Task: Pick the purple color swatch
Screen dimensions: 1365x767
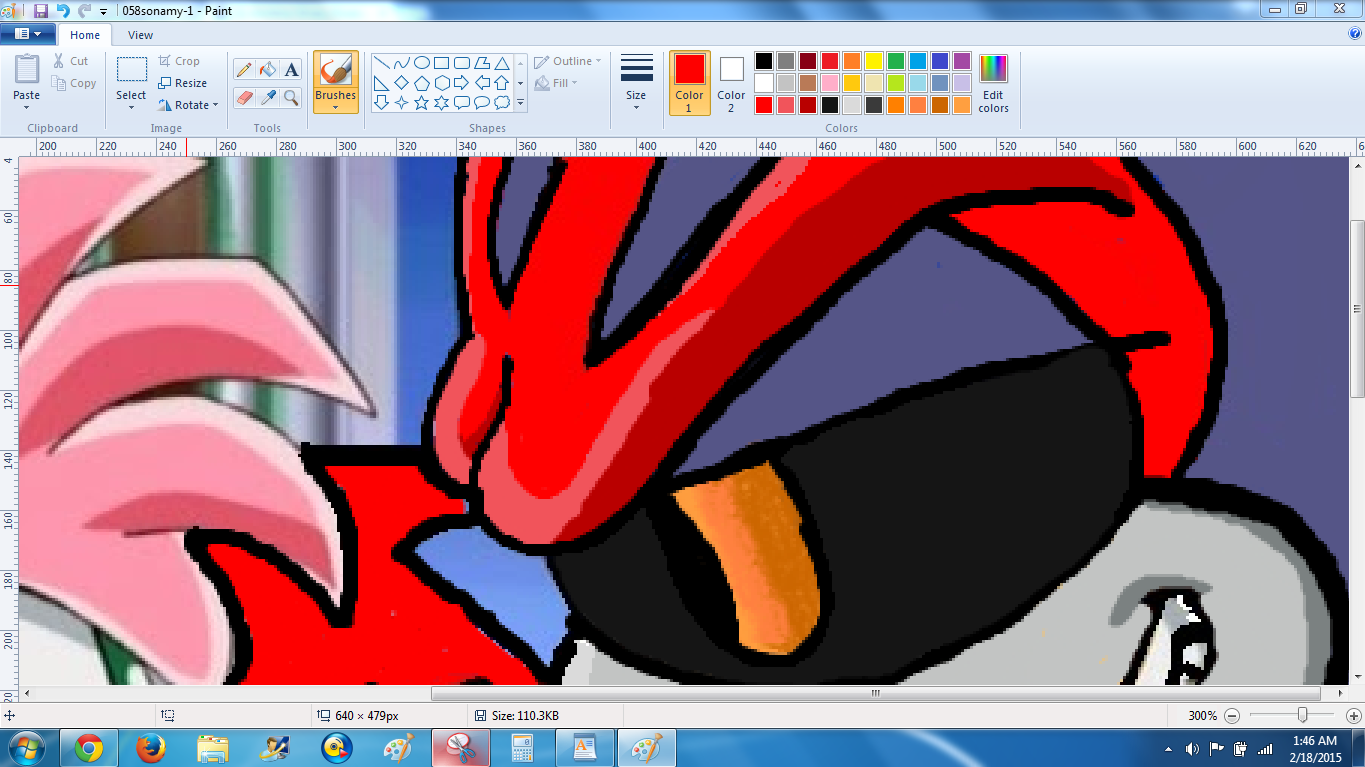Action: 962,61
